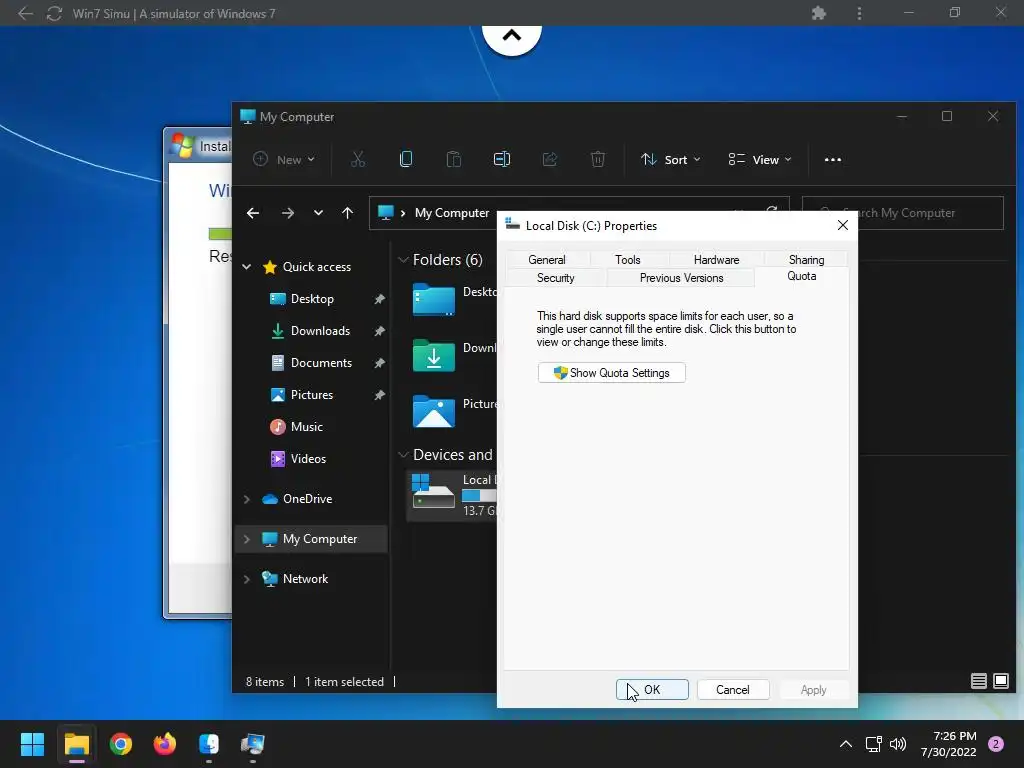Click the Show Quota Settings button
Image resolution: width=1024 pixels, height=768 pixels.
pos(612,373)
